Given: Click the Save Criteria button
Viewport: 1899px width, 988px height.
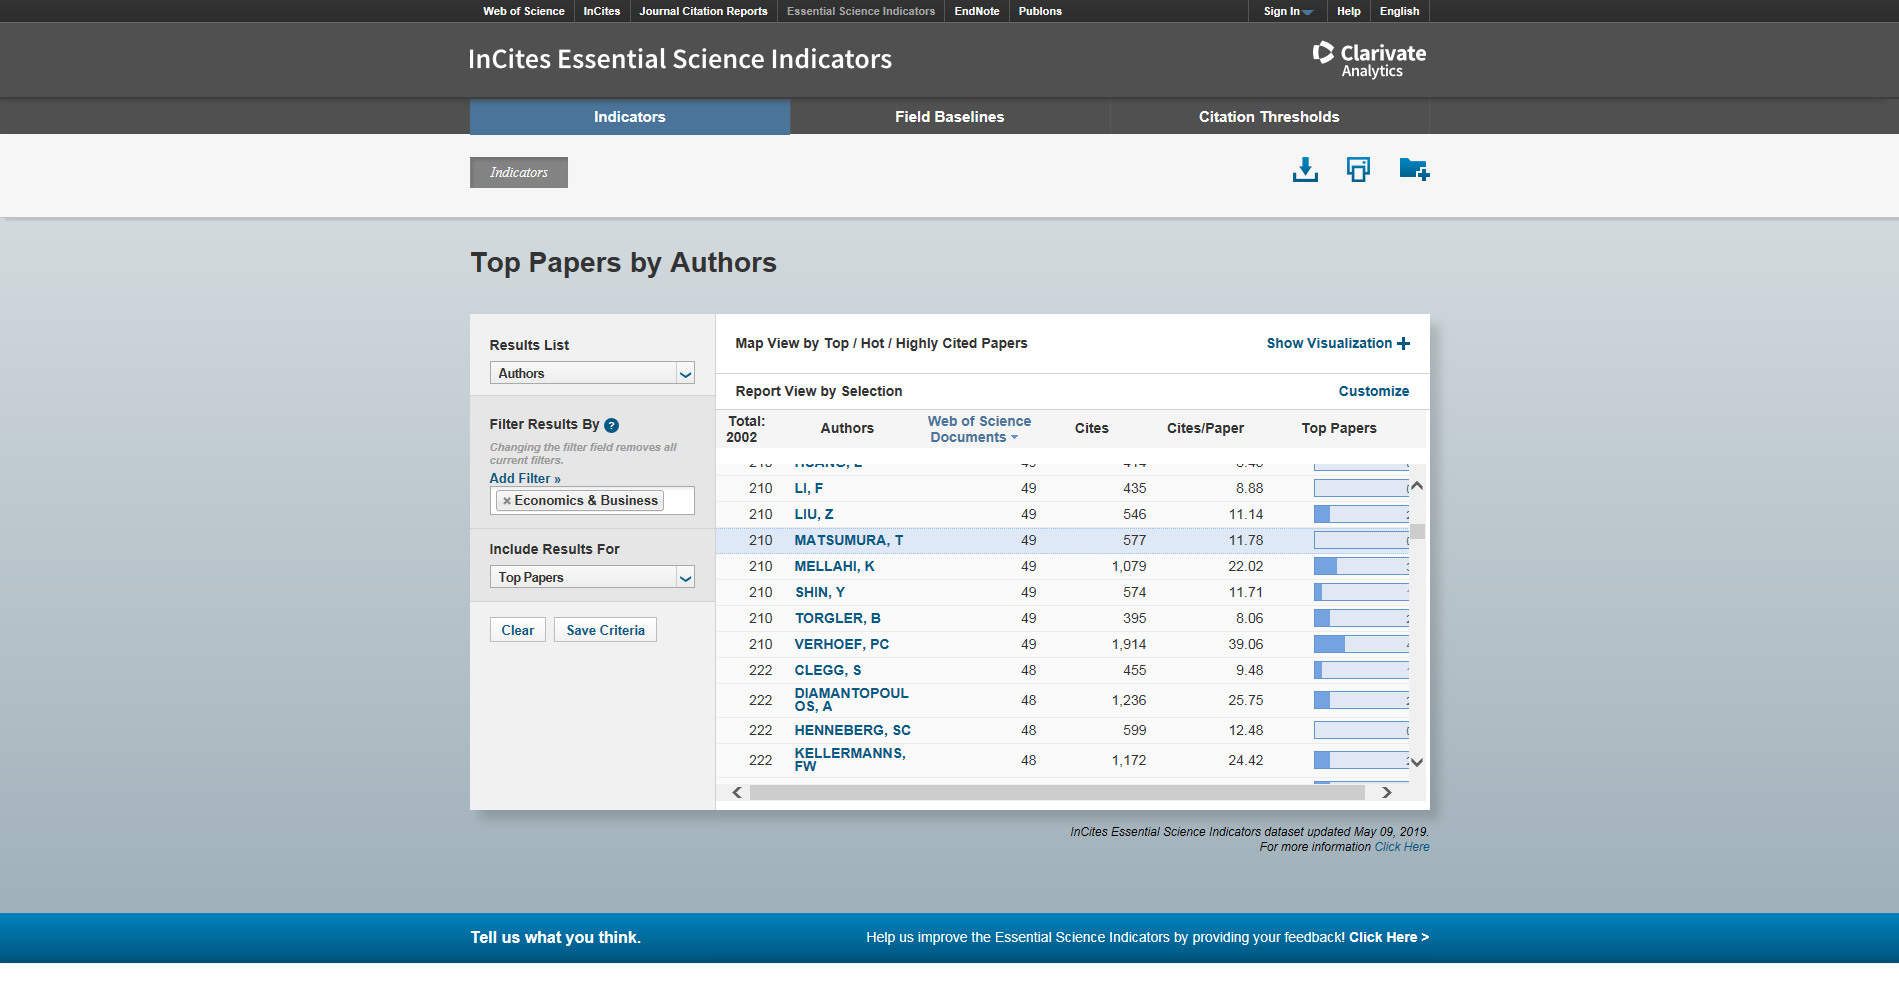Looking at the screenshot, I should 605,630.
